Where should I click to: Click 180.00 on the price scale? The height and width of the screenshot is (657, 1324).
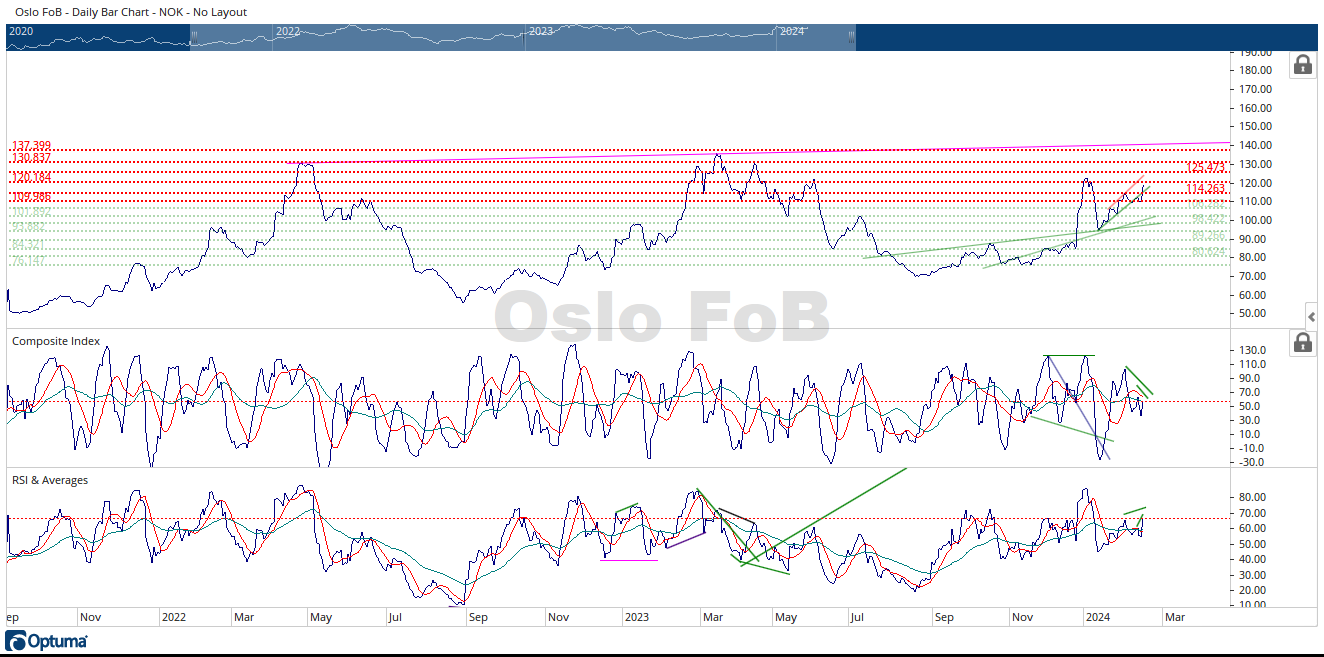(x=1255, y=70)
